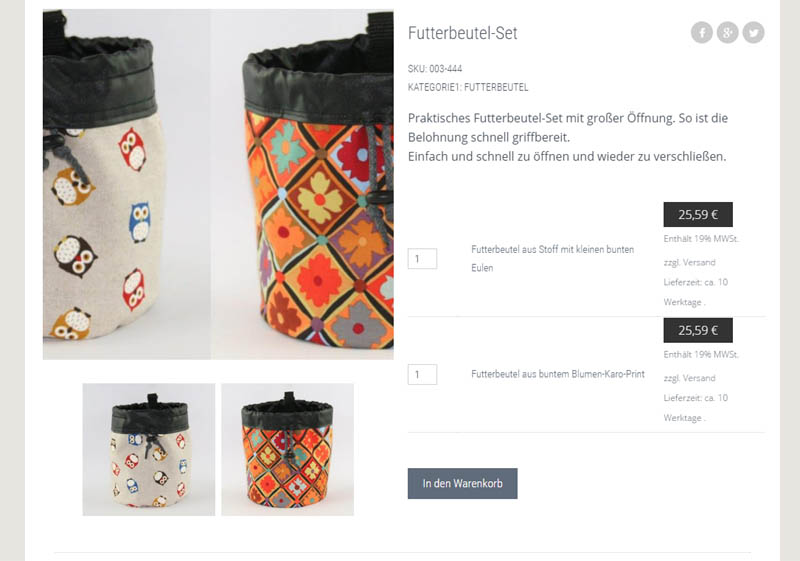This screenshot has width=800, height=561.
Task: Open zzgl. Versand link for Blumen-Karo bag
Action: point(689,378)
